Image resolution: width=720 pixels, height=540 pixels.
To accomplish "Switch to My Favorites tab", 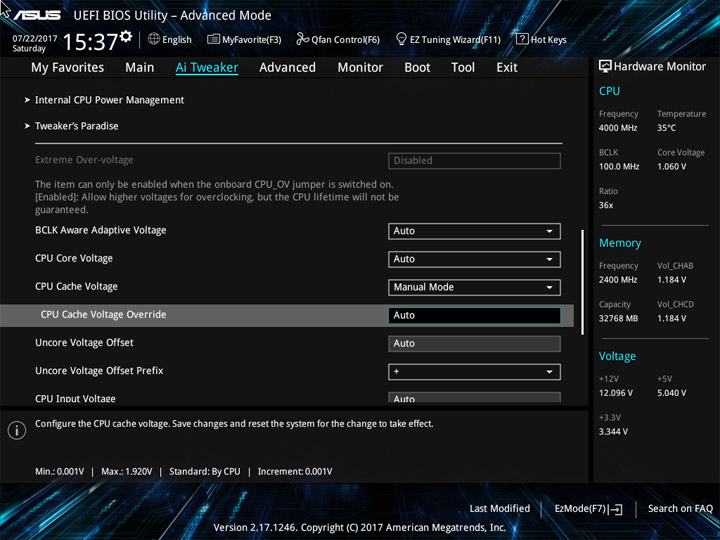I will pos(68,68).
